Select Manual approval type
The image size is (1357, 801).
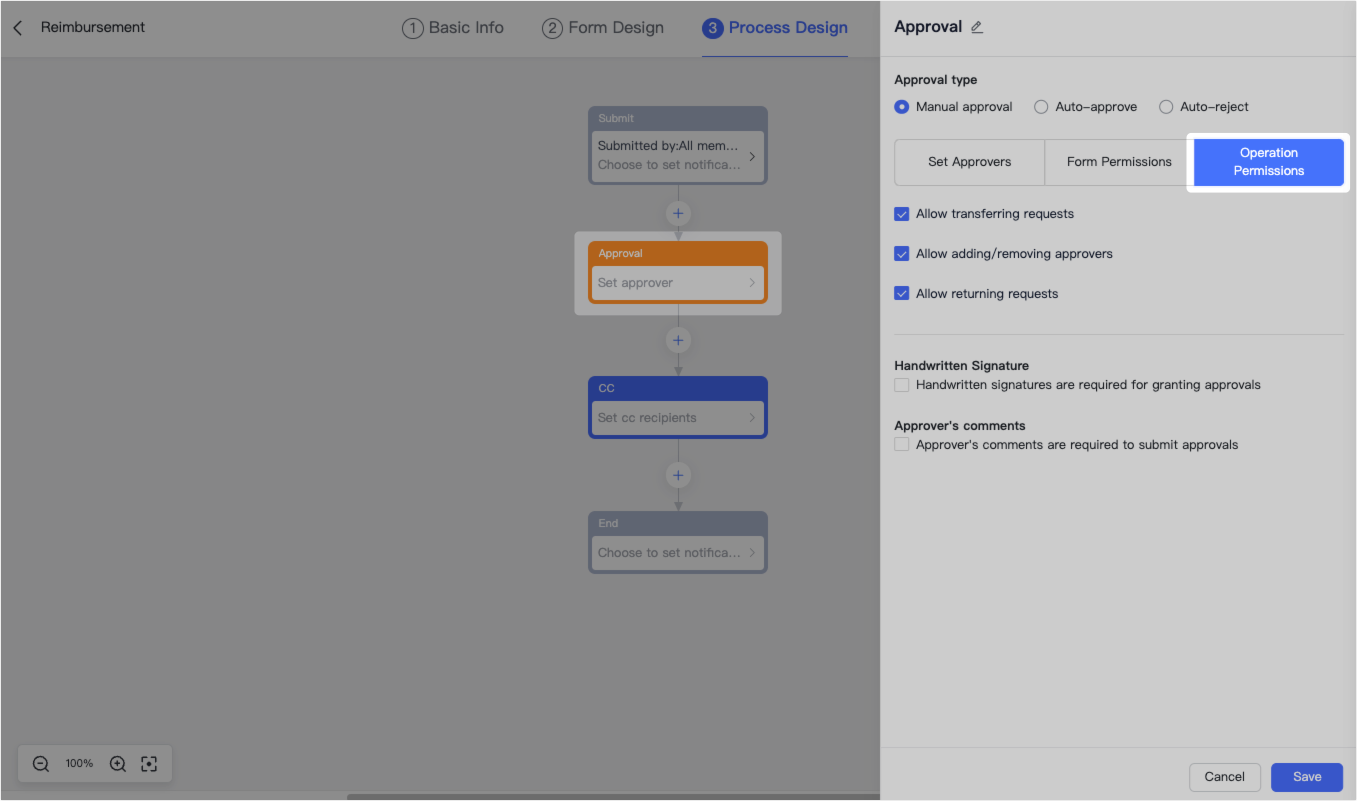pos(902,107)
